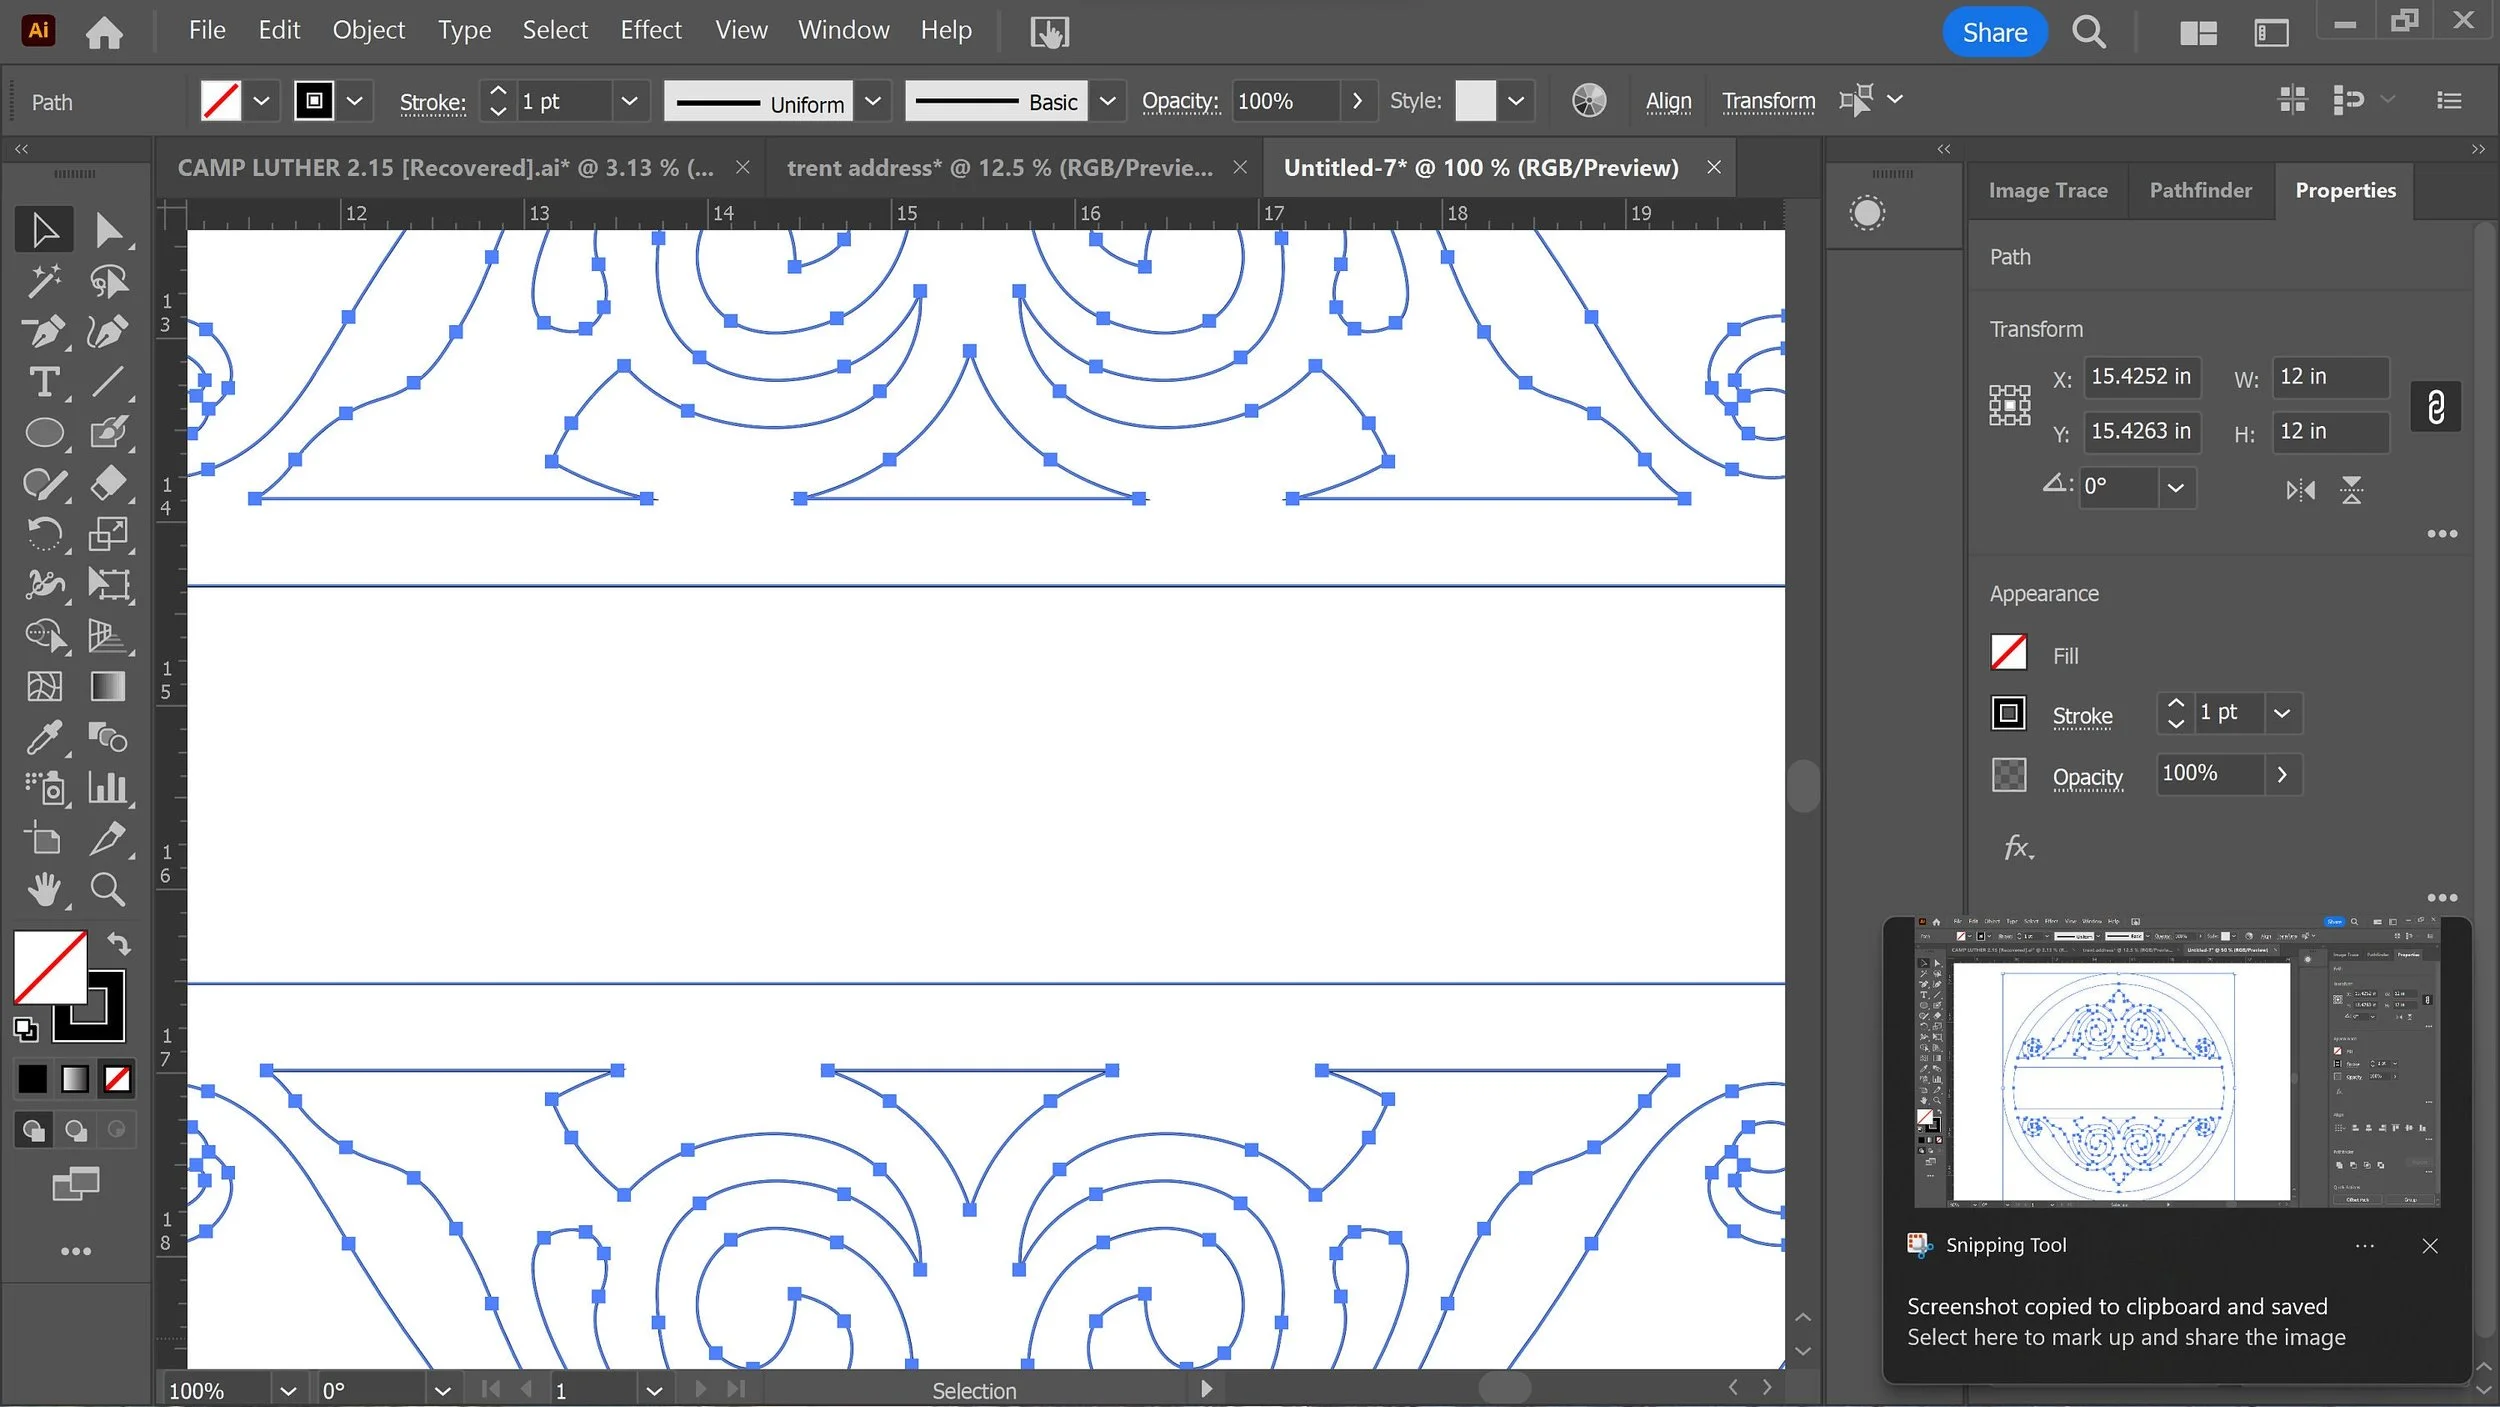Viewport: 2500px width, 1407px height.
Task: Switch to the Pathfinder tab
Action: 2200,190
